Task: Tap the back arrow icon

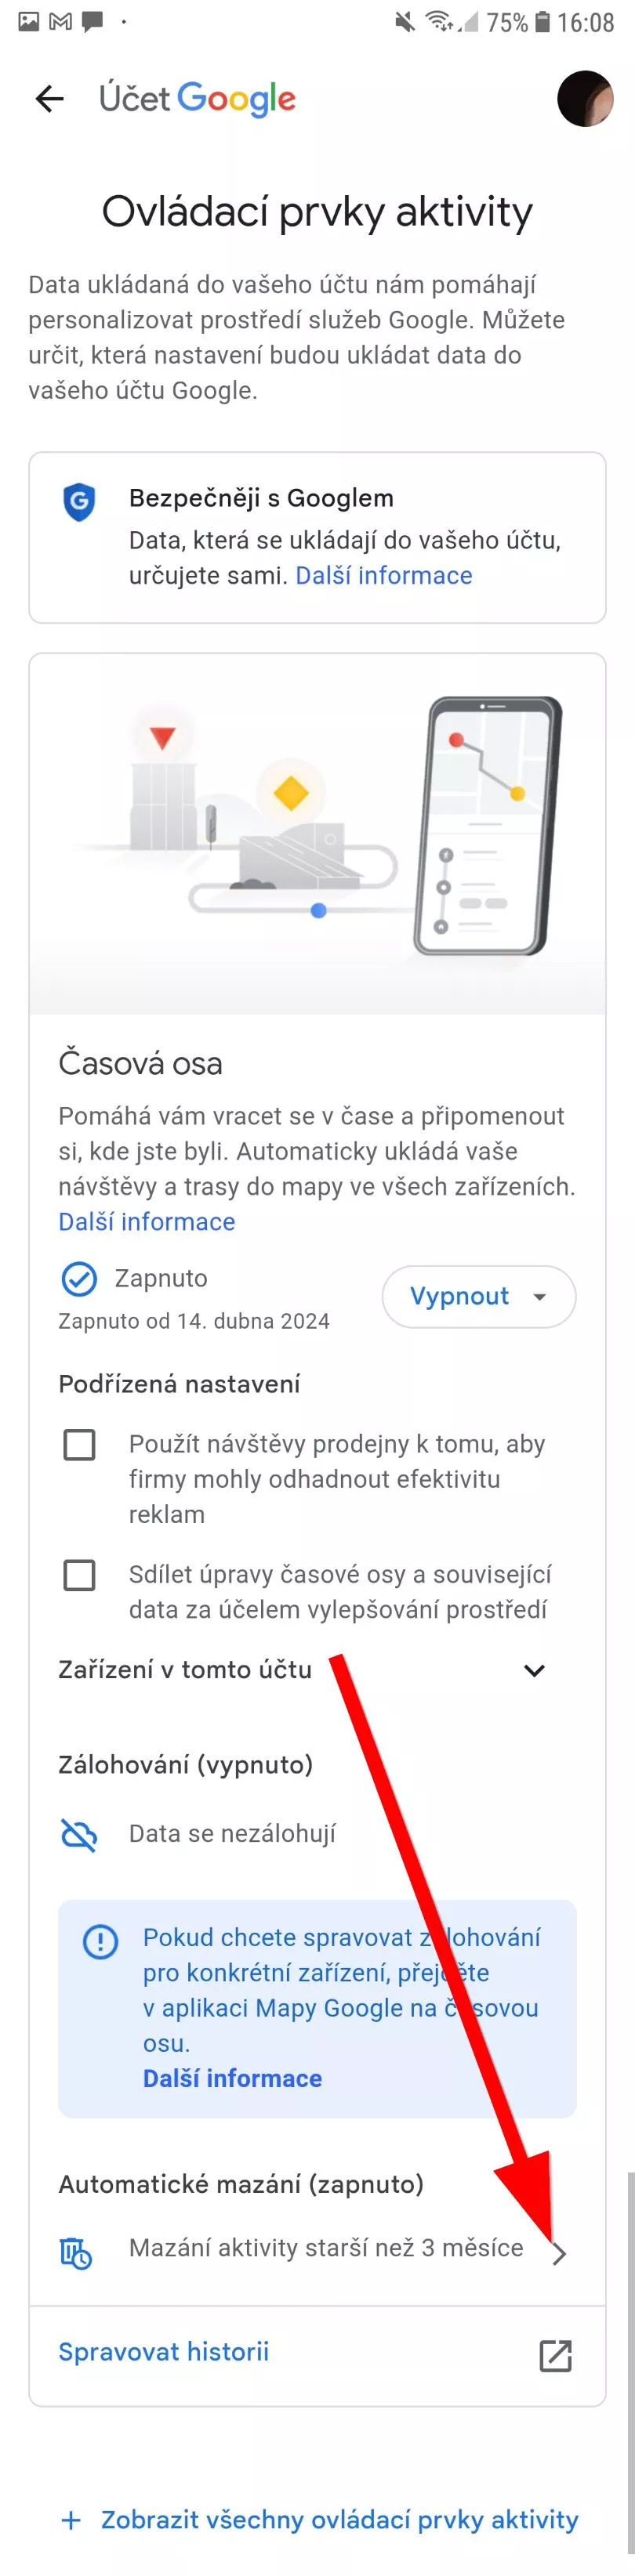Action: click(49, 98)
